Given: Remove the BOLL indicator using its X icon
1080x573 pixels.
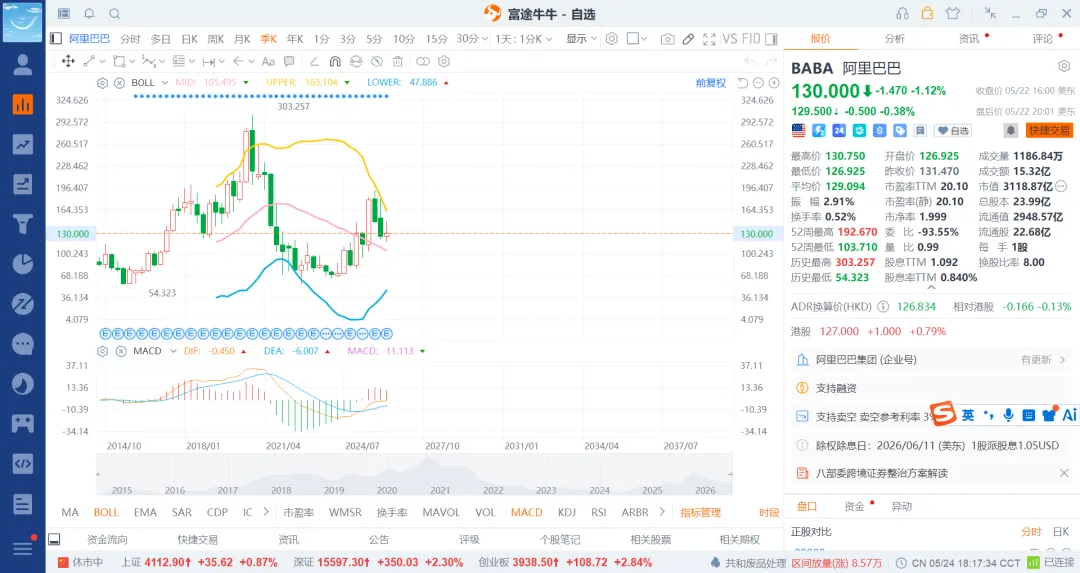Looking at the screenshot, I should tap(119, 83).
